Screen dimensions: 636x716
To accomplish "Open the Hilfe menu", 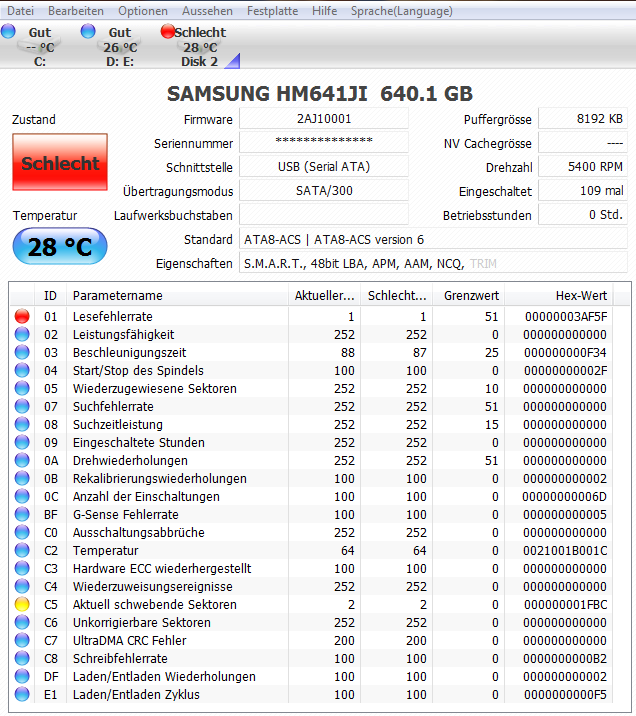I will click(325, 11).
